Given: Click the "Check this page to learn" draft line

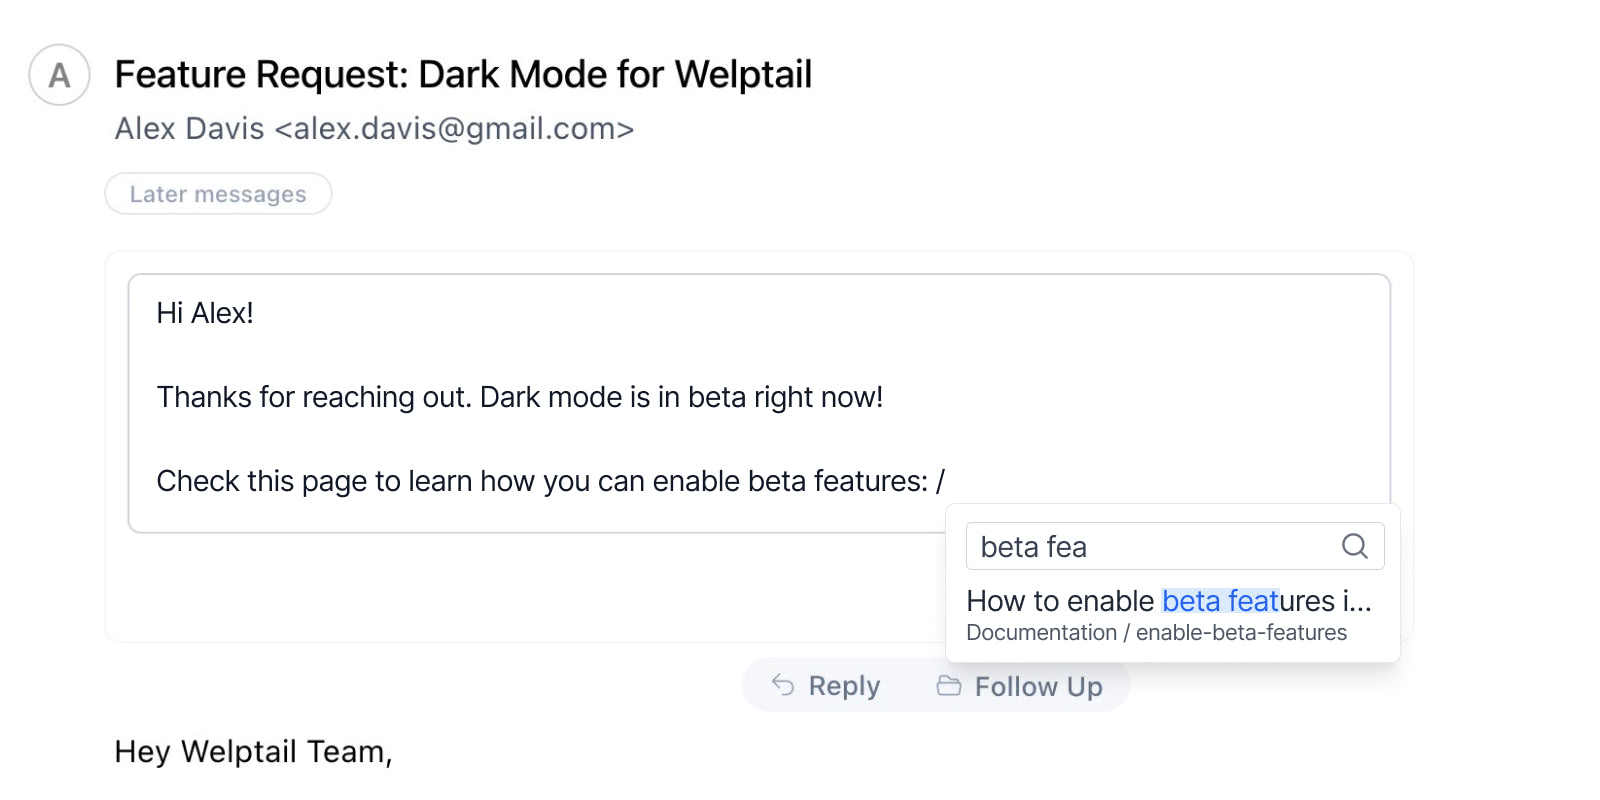Looking at the screenshot, I should click(x=541, y=482).
